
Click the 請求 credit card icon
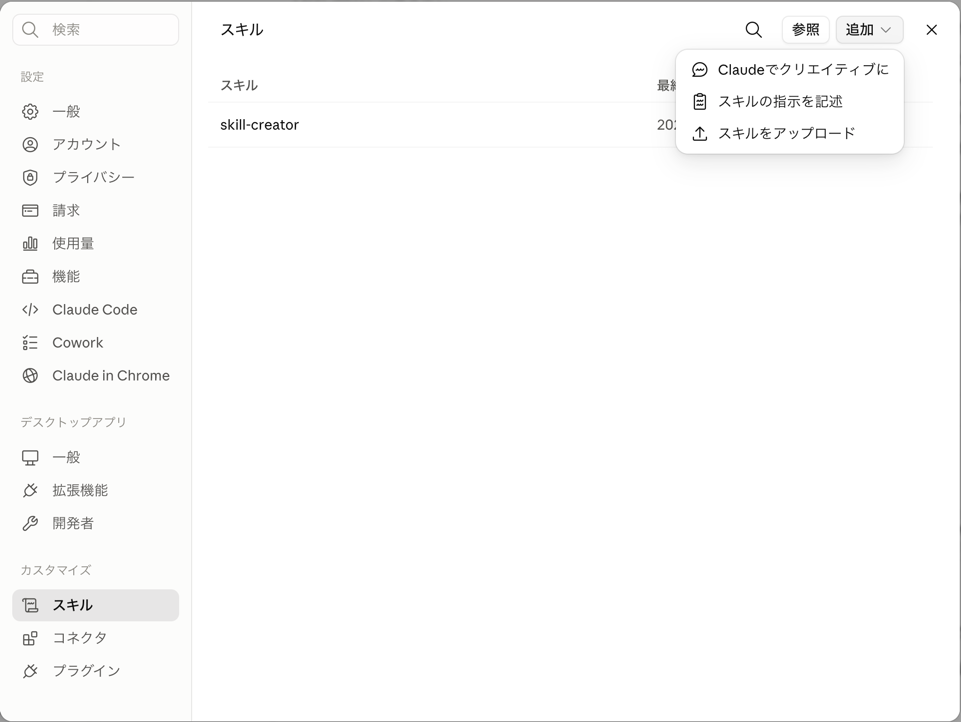[x=30, y=211]
